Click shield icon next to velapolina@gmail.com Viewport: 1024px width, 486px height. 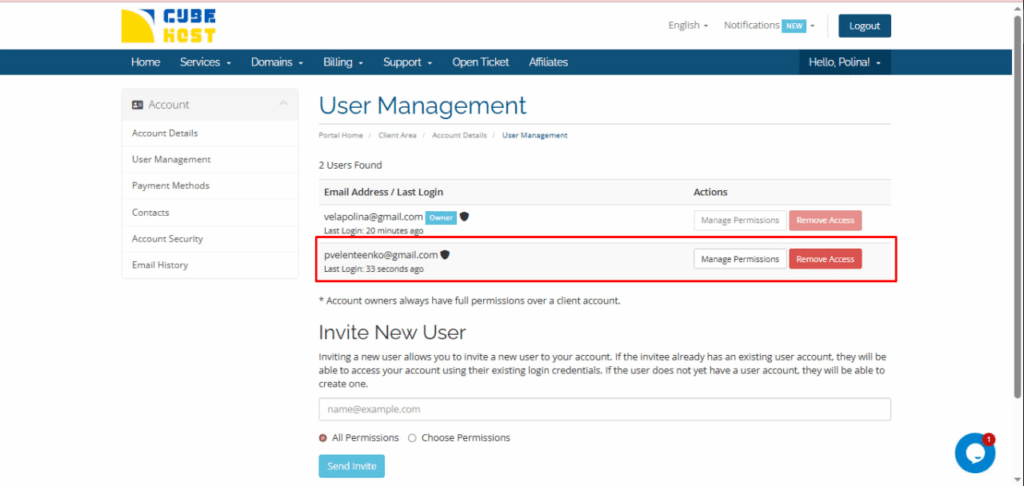coord(465,216)
